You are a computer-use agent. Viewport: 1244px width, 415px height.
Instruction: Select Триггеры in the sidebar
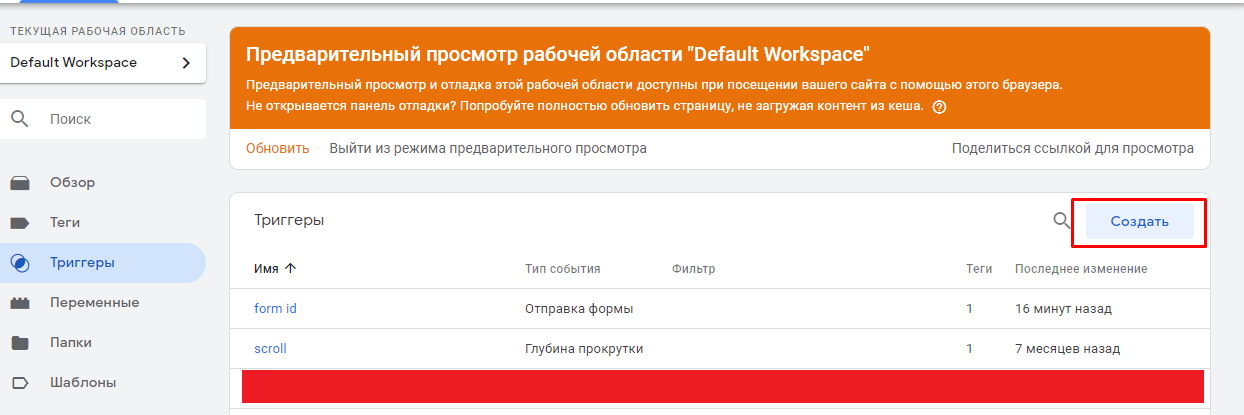click(x=103, y=263)
